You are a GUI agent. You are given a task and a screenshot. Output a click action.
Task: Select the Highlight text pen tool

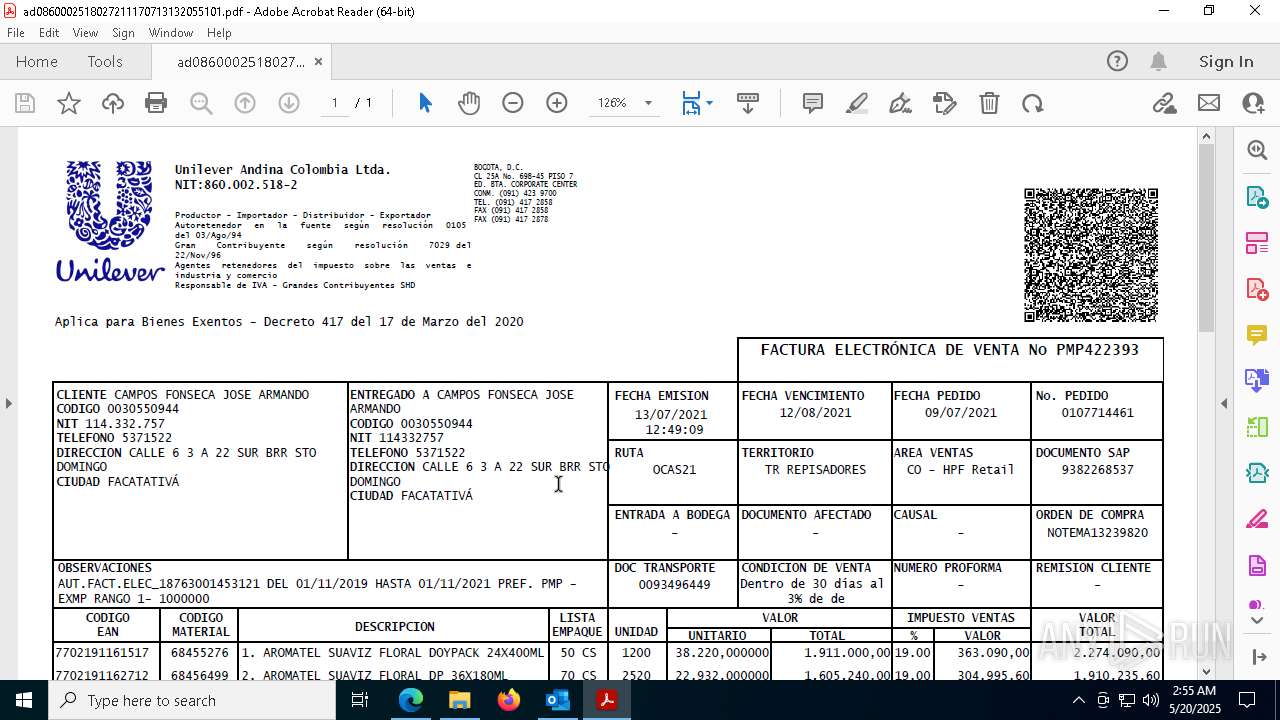(857, 103)
